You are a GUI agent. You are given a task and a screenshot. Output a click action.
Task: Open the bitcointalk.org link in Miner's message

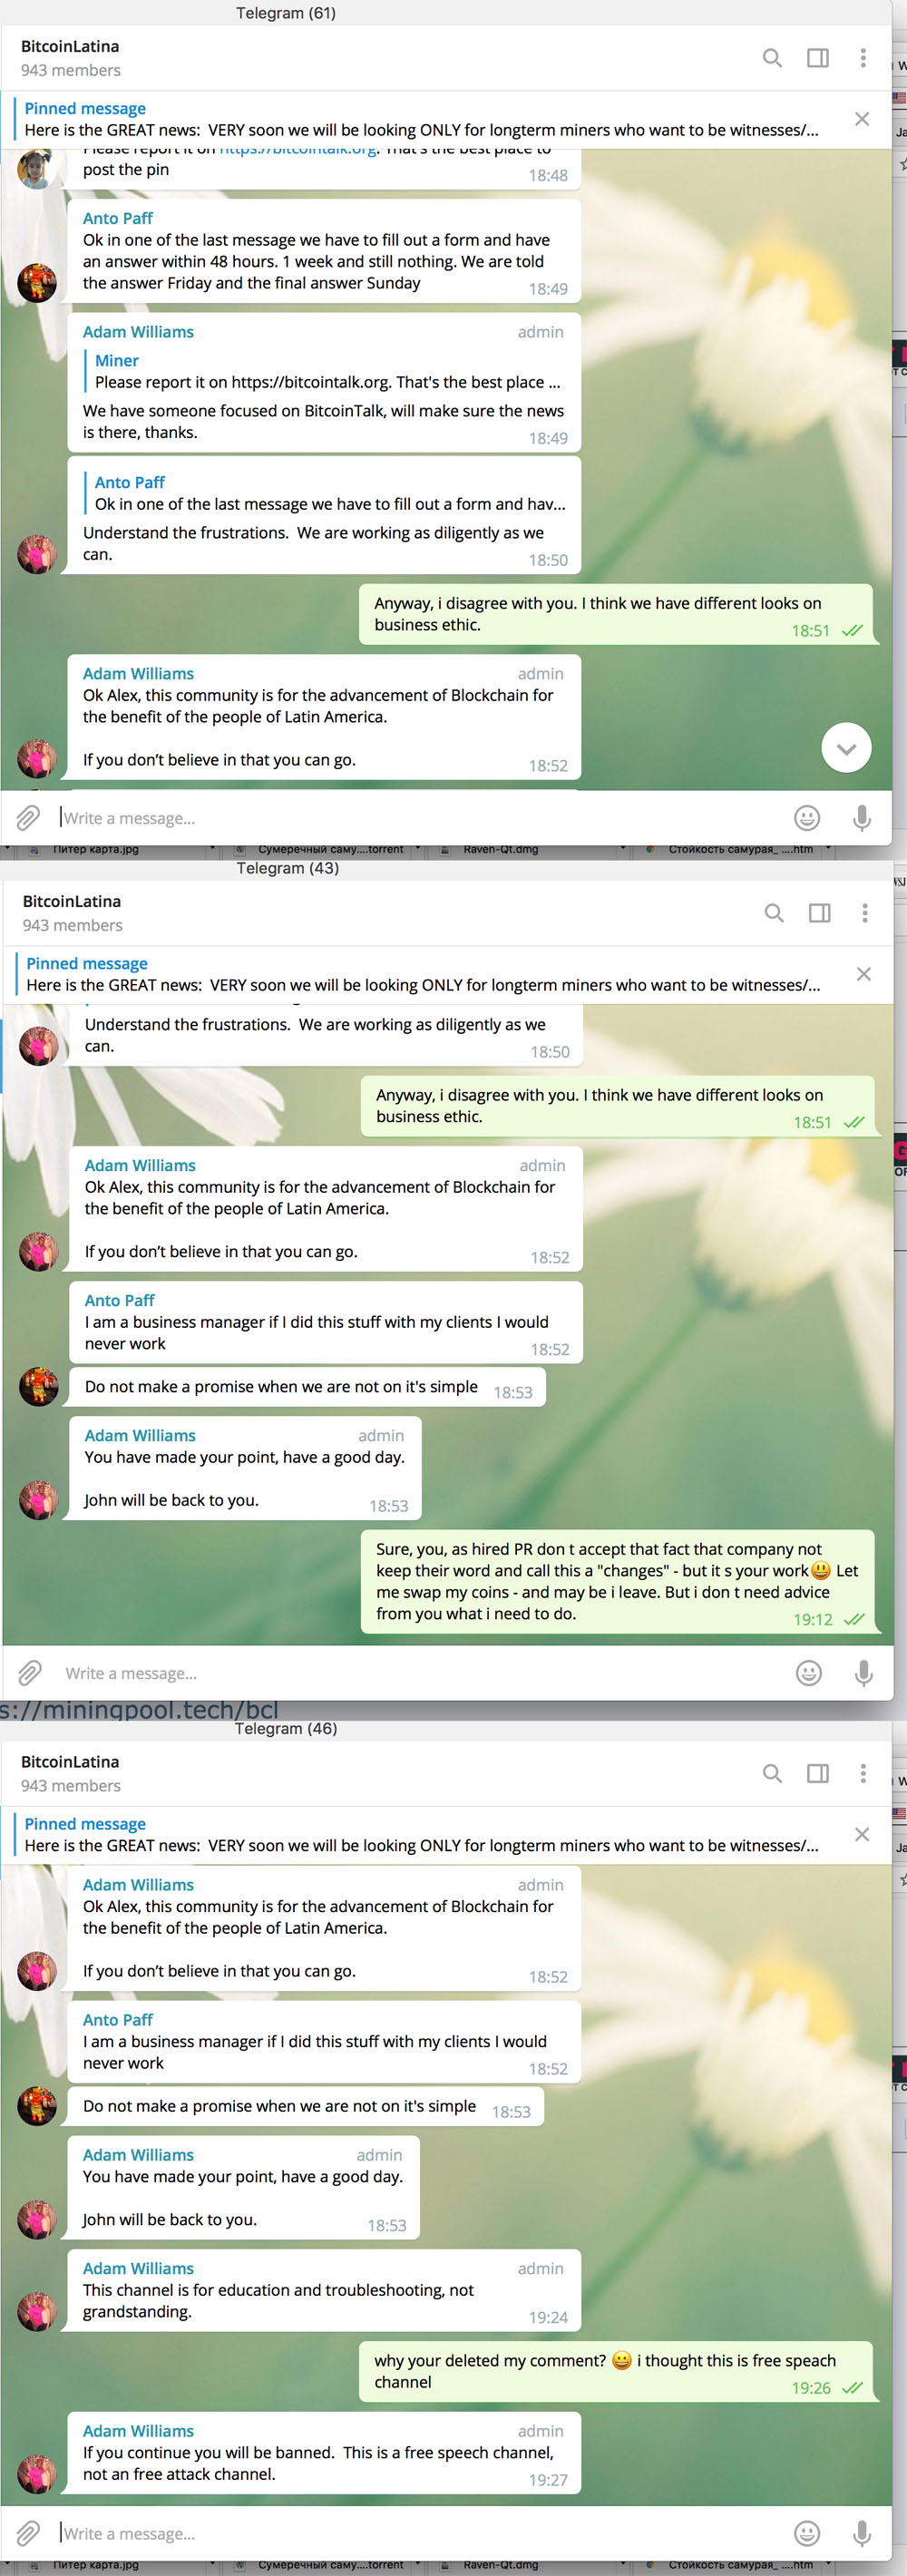[298, 149]
